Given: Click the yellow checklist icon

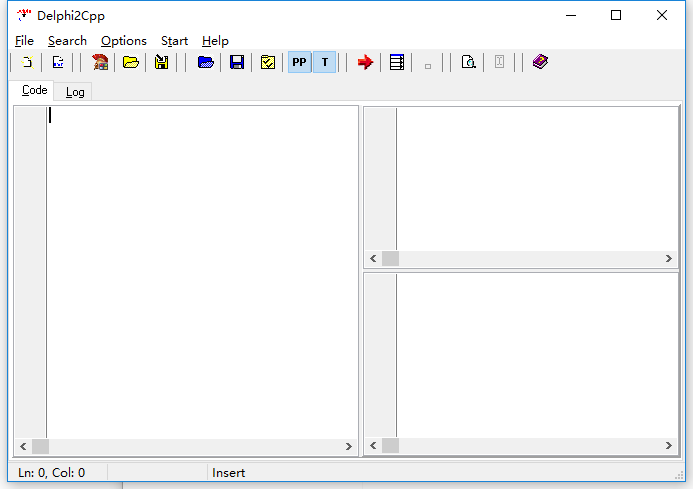Looking at the screenshot, I should tap(268, 62).
